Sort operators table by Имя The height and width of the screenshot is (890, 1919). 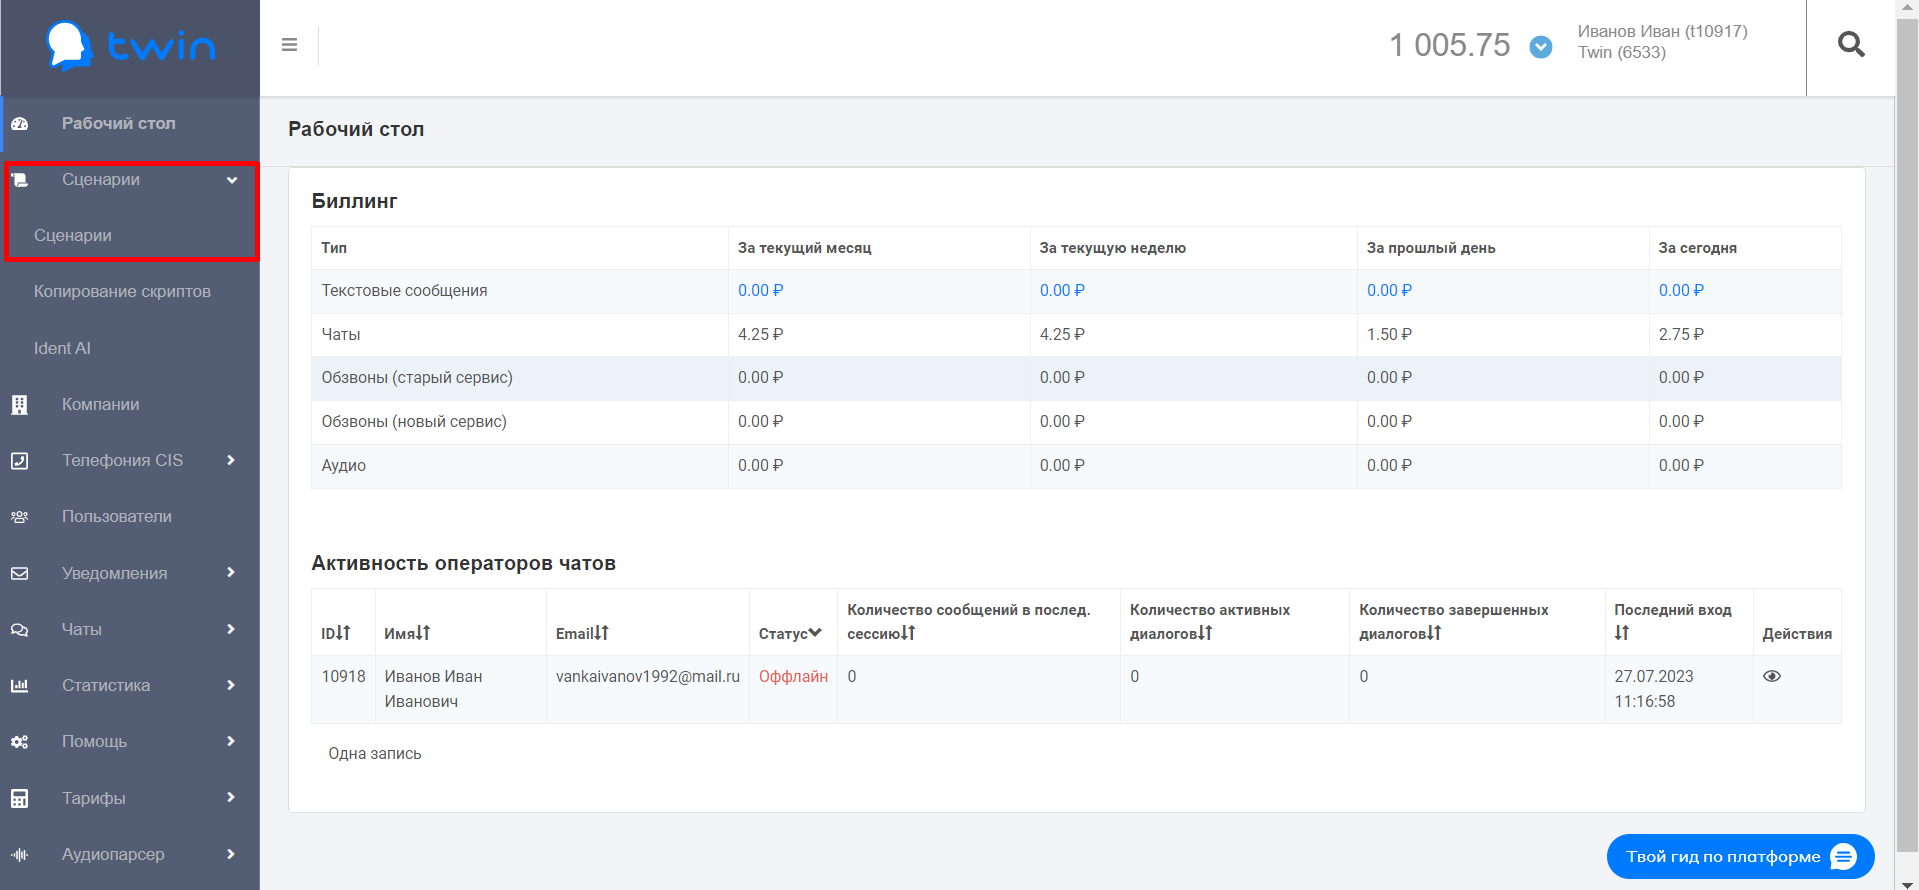pos(407,633)
